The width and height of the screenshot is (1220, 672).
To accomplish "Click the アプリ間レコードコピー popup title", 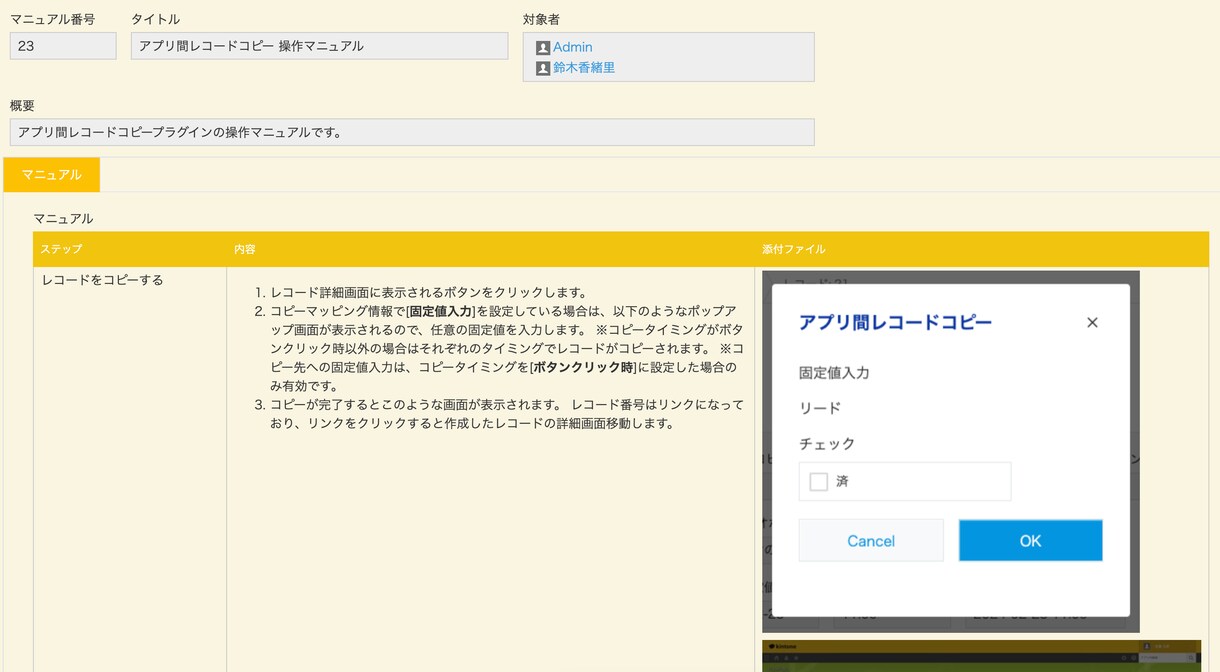I will (x=895, y=322).
